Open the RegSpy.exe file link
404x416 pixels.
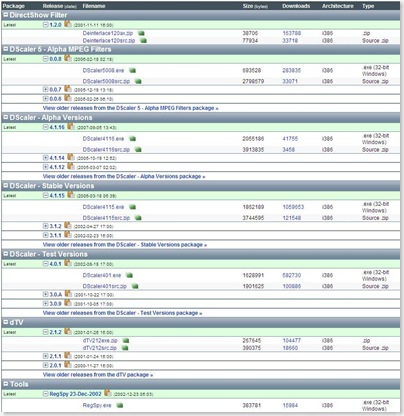pos(97,406)
